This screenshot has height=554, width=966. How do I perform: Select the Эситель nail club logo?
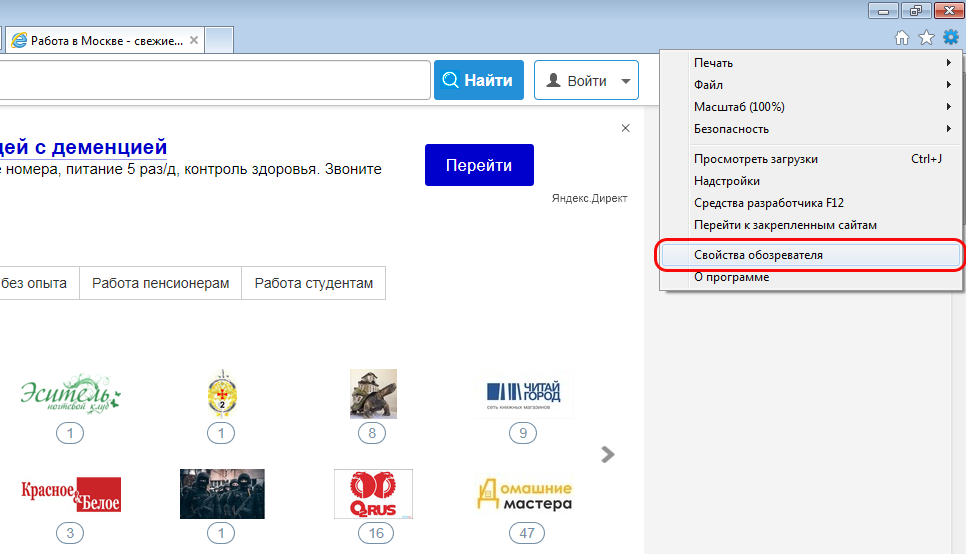coord(70,395)
